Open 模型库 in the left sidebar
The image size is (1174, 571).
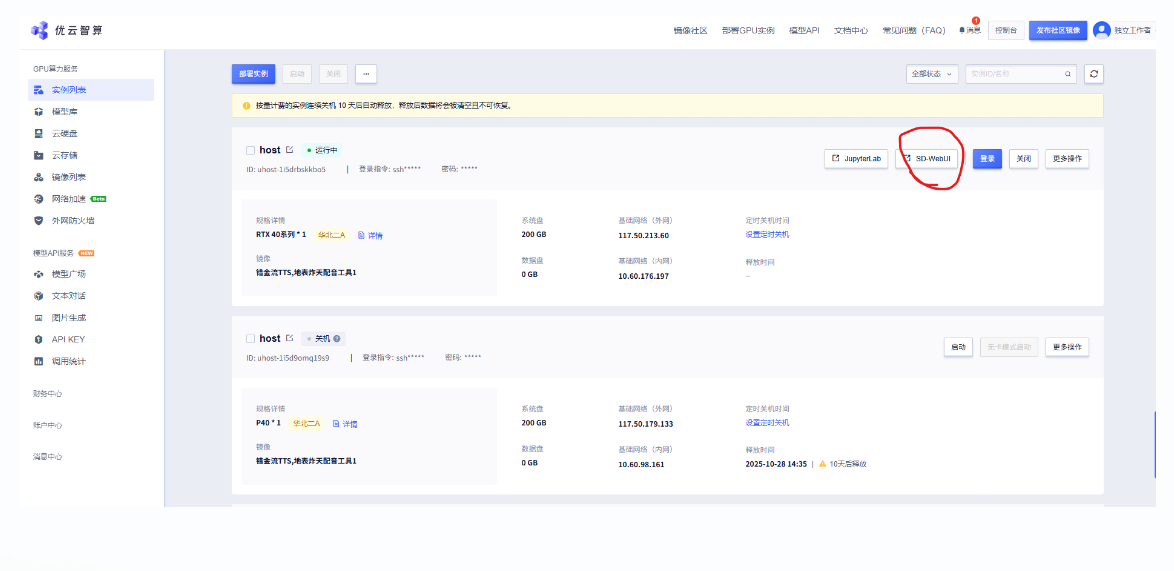click(x=65, y=111)
